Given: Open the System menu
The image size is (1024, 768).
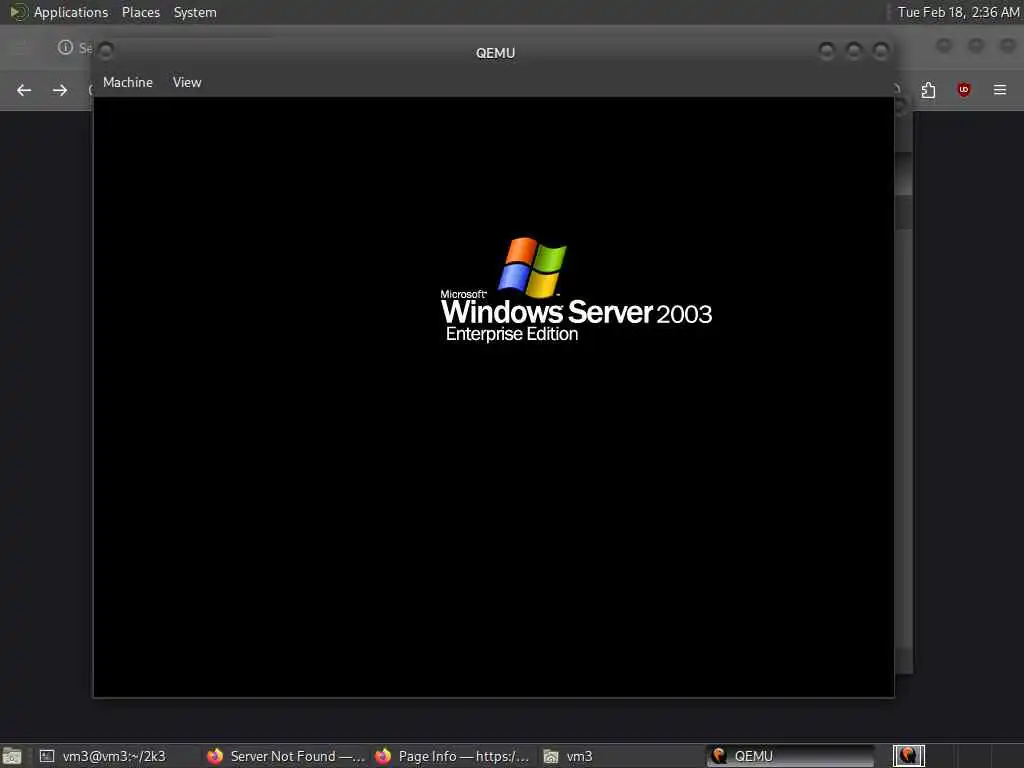Looking at the screenshot, I should (195, 12).
